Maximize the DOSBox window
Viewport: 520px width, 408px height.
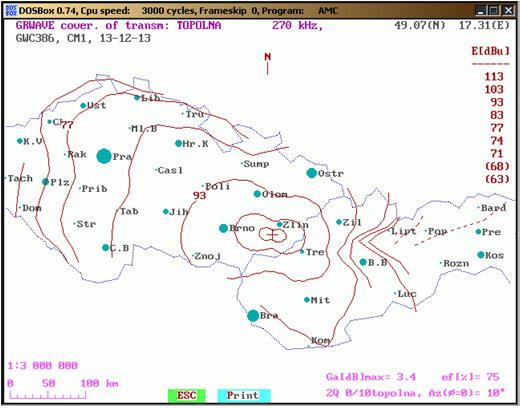tap(494, 11)
